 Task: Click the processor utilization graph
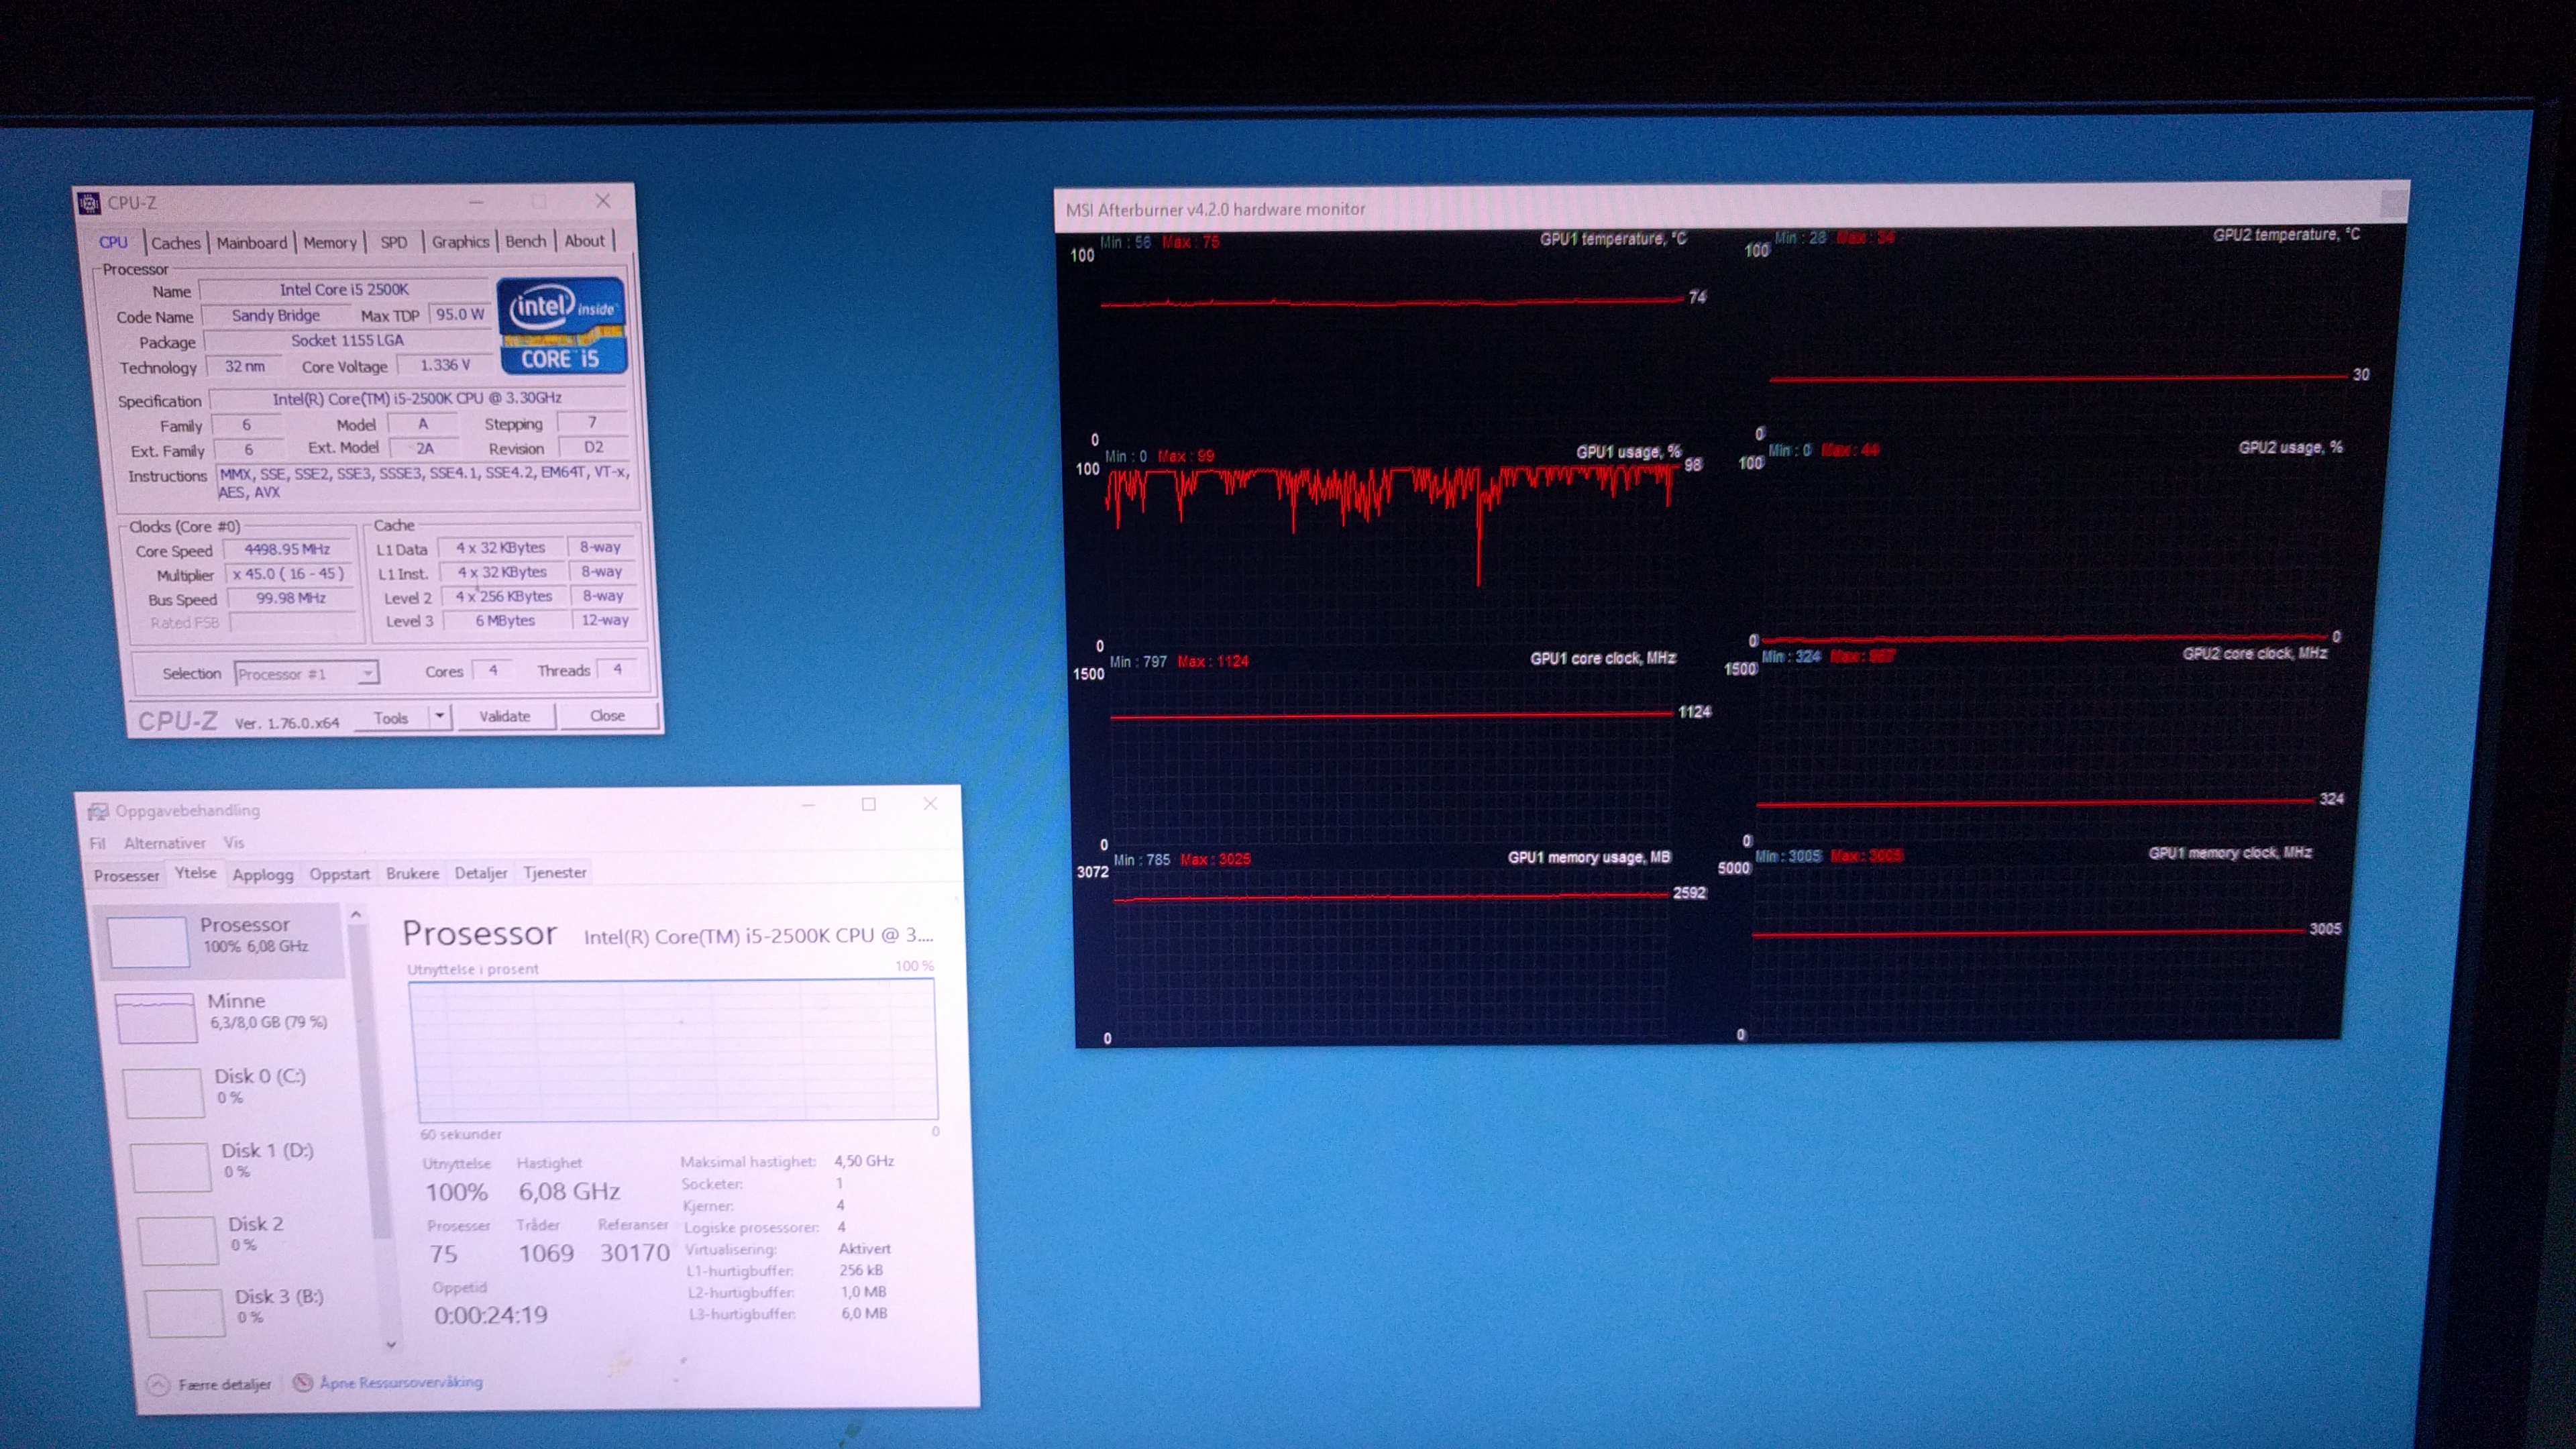tap(674, 1050)
